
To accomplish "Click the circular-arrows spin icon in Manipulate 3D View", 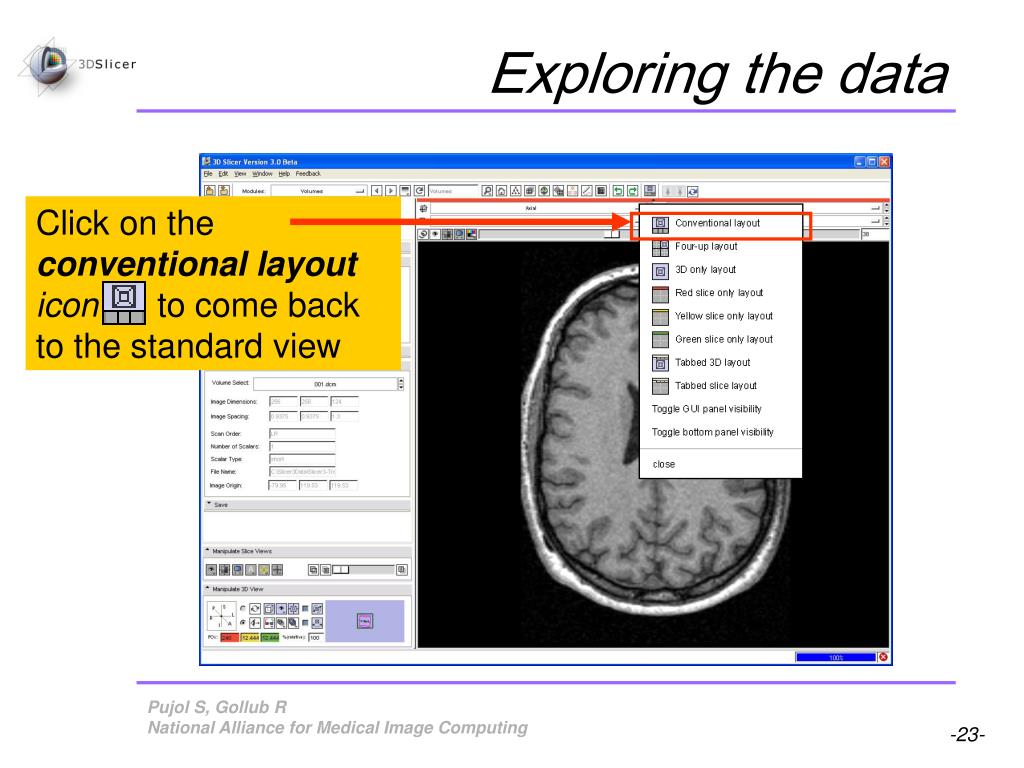I will (x=255, y=609).
